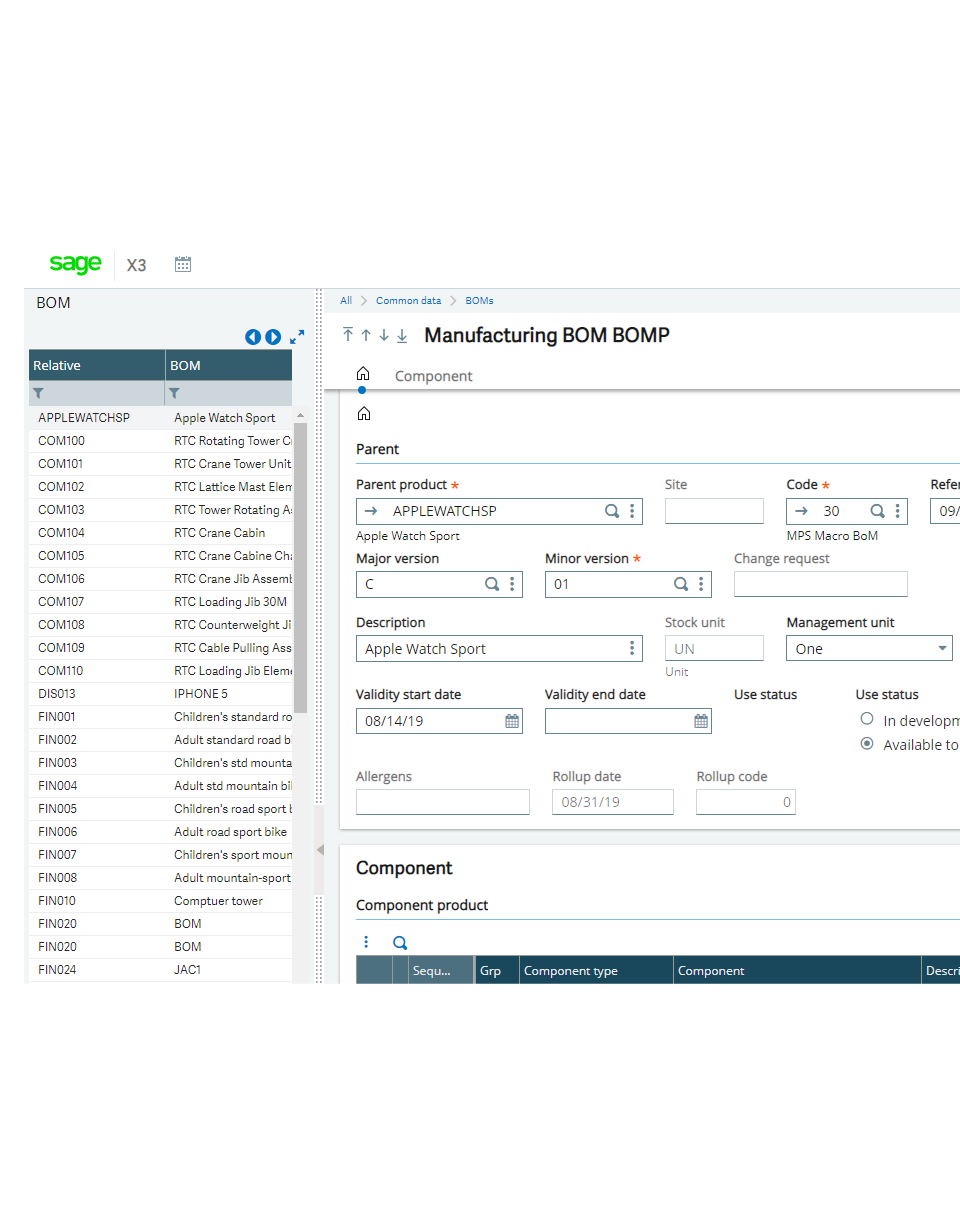Open the Parent product lookup magnifier
960x1224 pixels.
(x=612, y=511)
